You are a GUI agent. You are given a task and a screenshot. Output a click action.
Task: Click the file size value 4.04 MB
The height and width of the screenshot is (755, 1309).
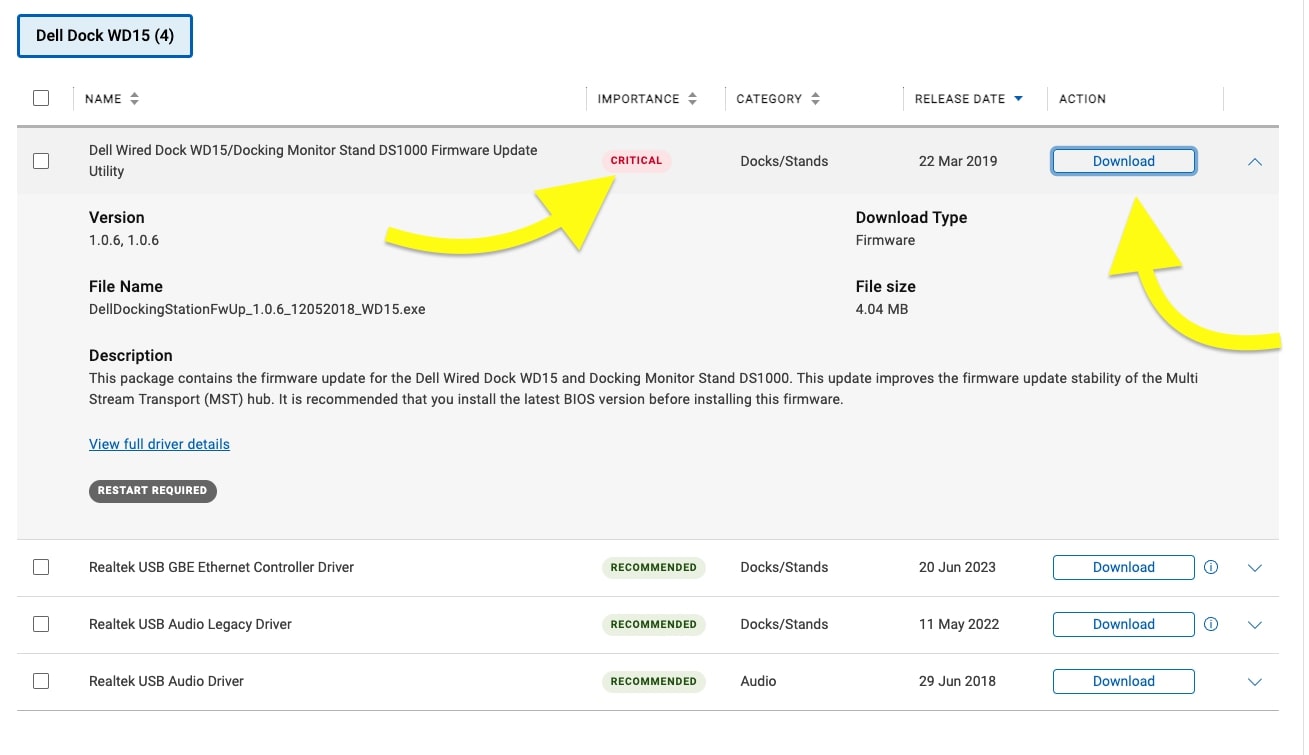point(882,309)
